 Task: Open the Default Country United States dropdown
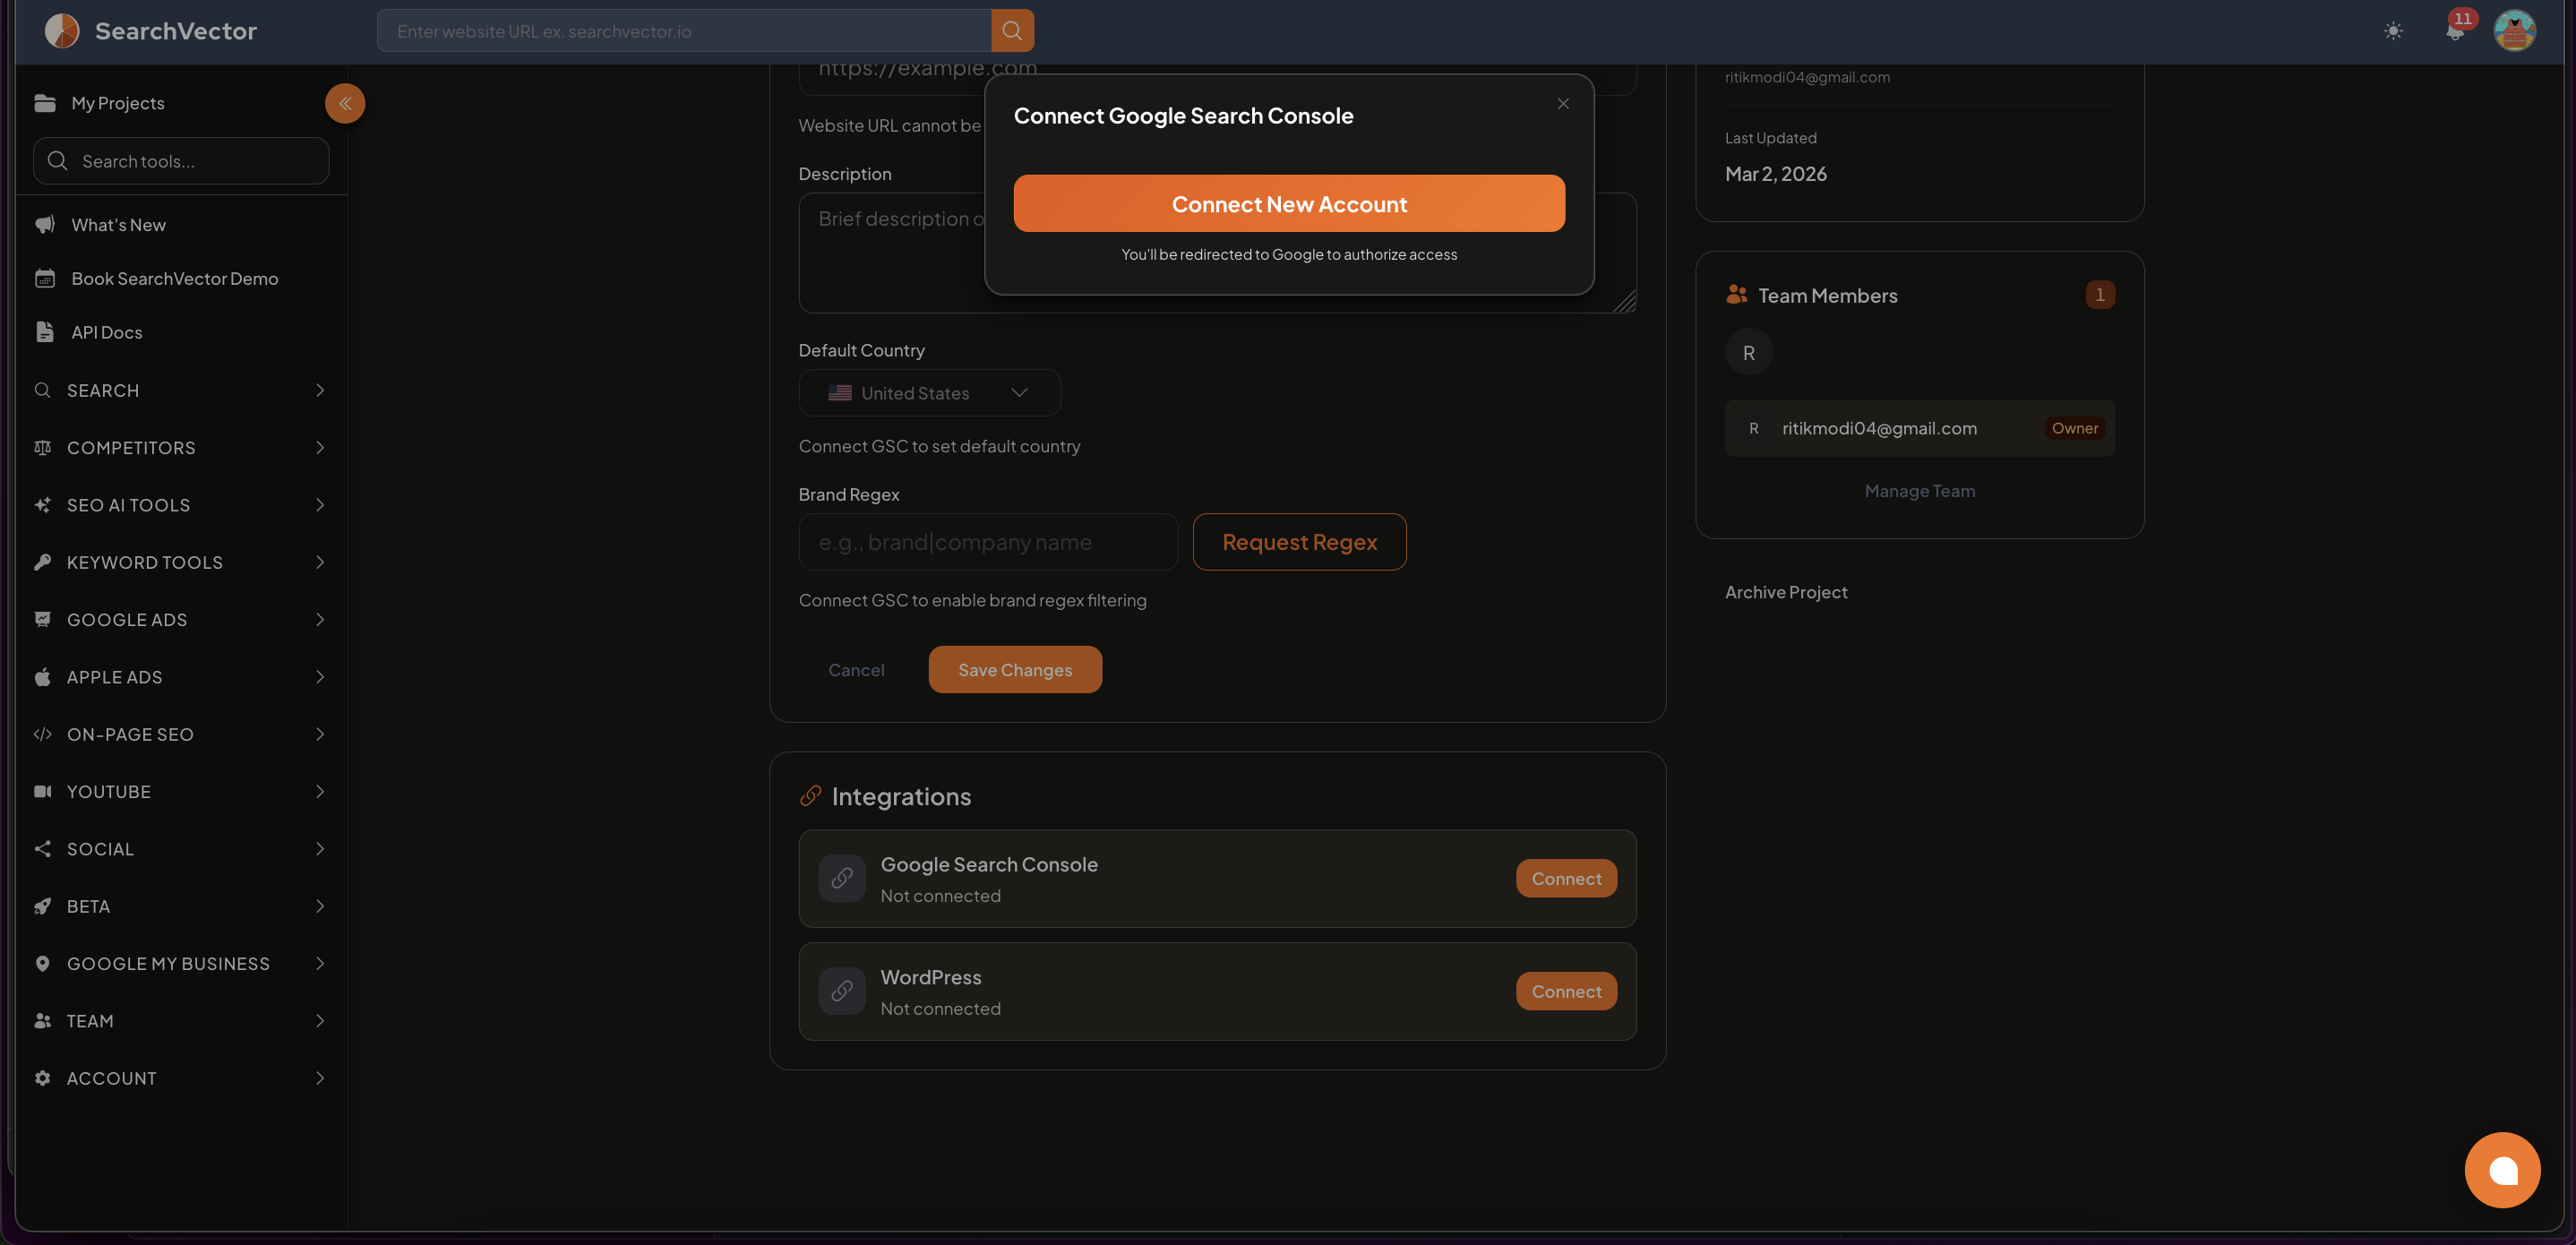tap(929, 393)
